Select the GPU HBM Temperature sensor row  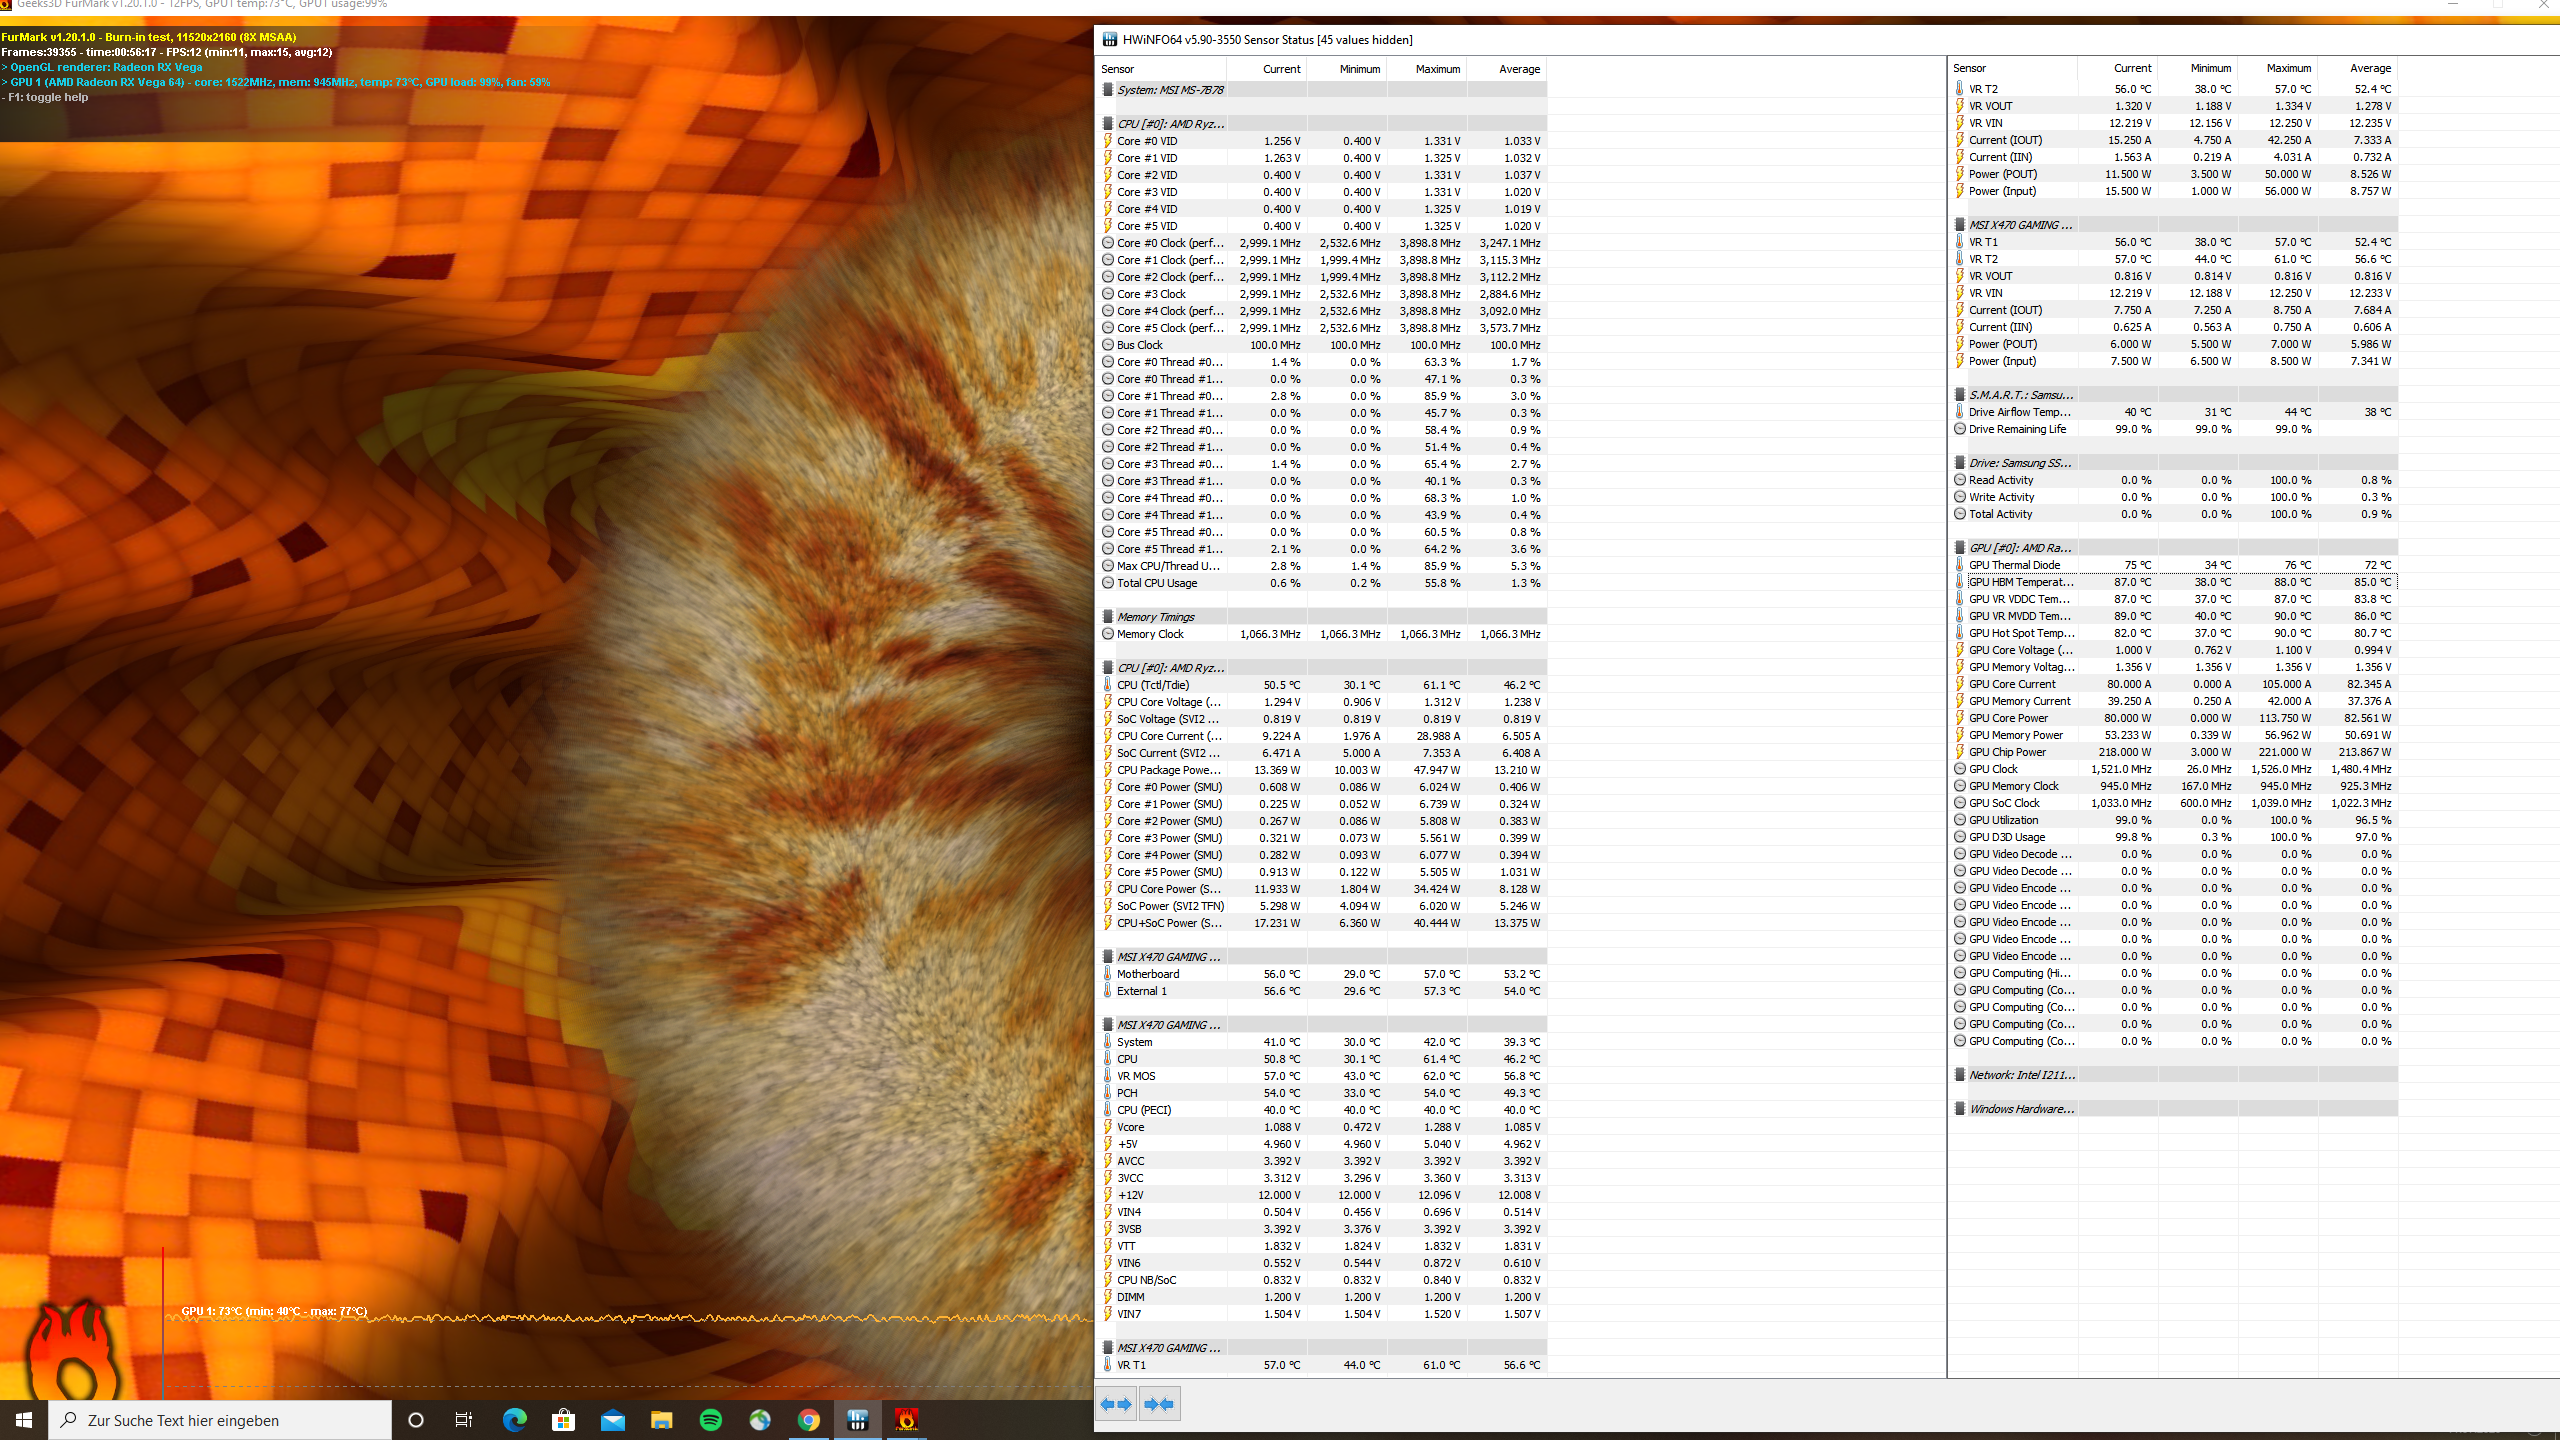point(2020,582)
